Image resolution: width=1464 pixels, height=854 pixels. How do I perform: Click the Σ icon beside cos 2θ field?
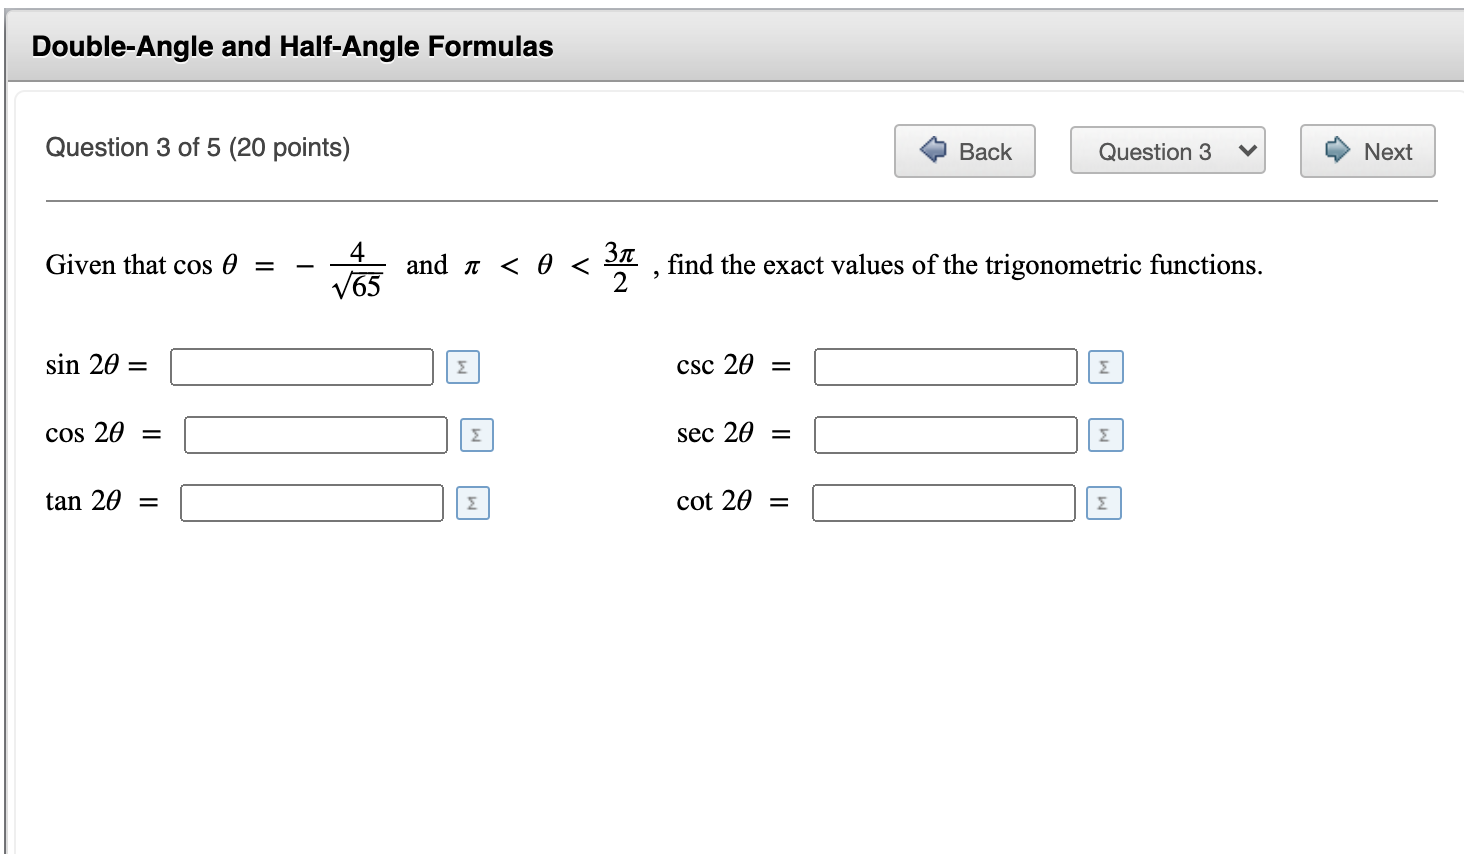476,435
